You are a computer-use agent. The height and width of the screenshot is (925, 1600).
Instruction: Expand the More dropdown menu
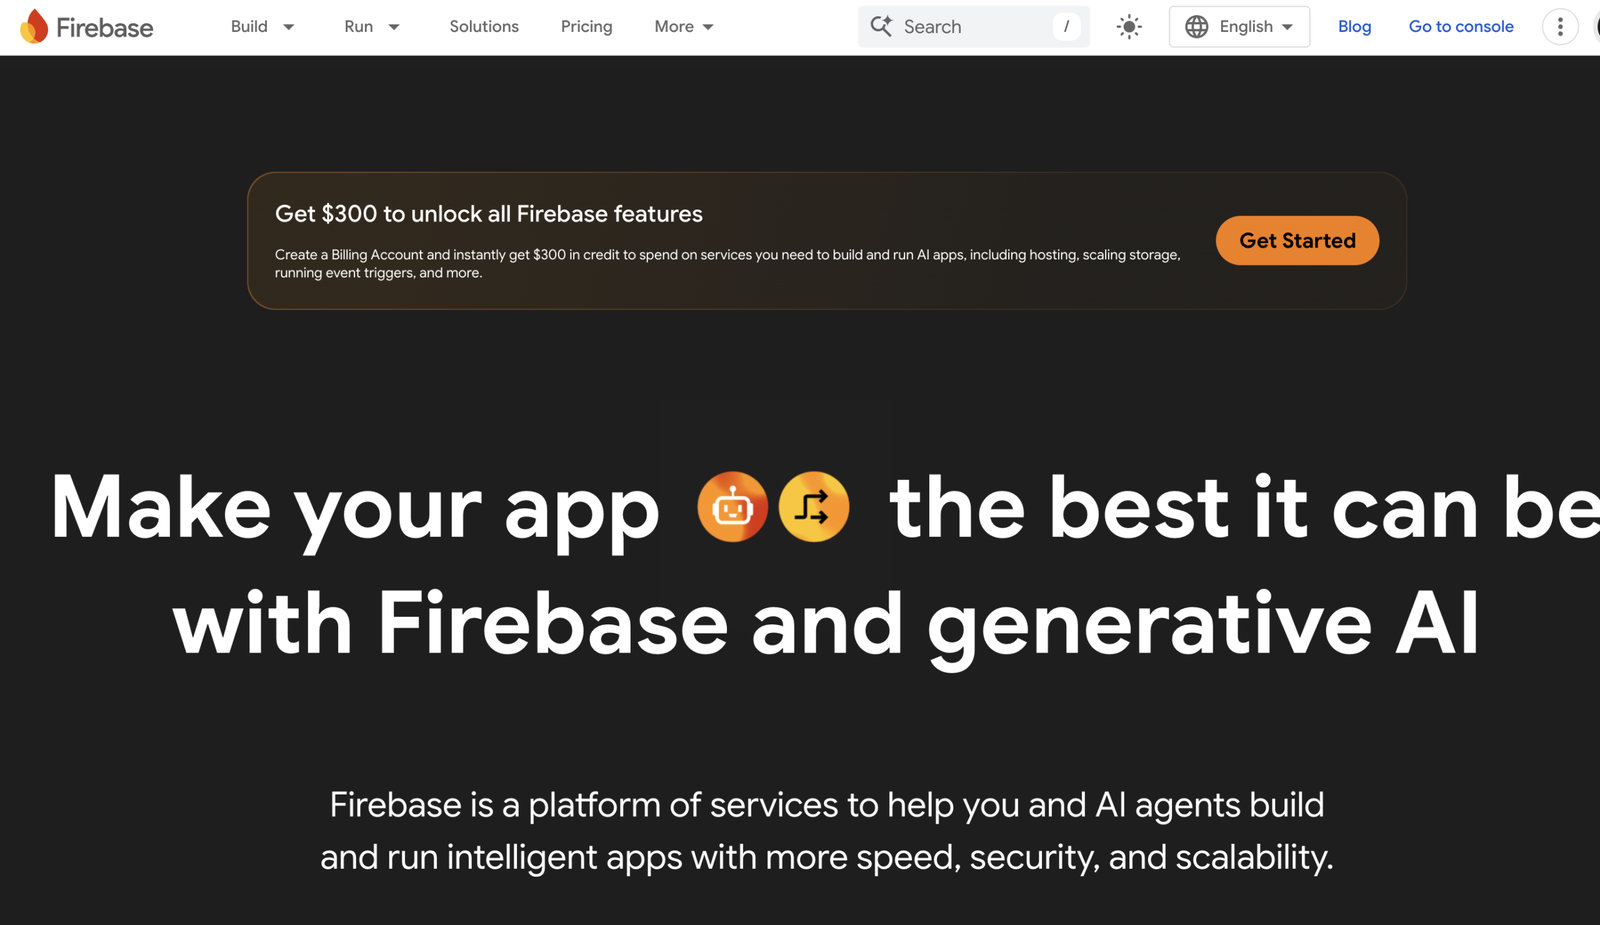684,27
